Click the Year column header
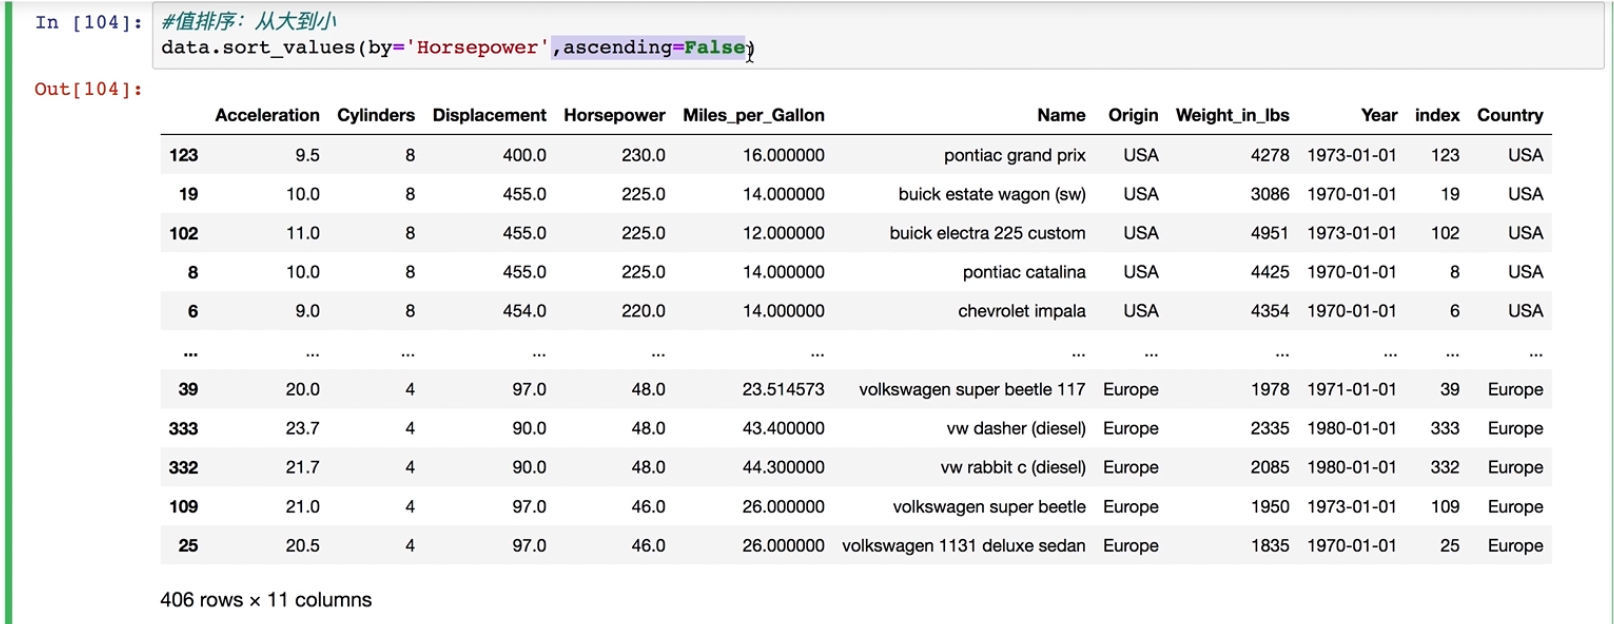This screenshot has height=624, width=1614. coord(1379,115)
